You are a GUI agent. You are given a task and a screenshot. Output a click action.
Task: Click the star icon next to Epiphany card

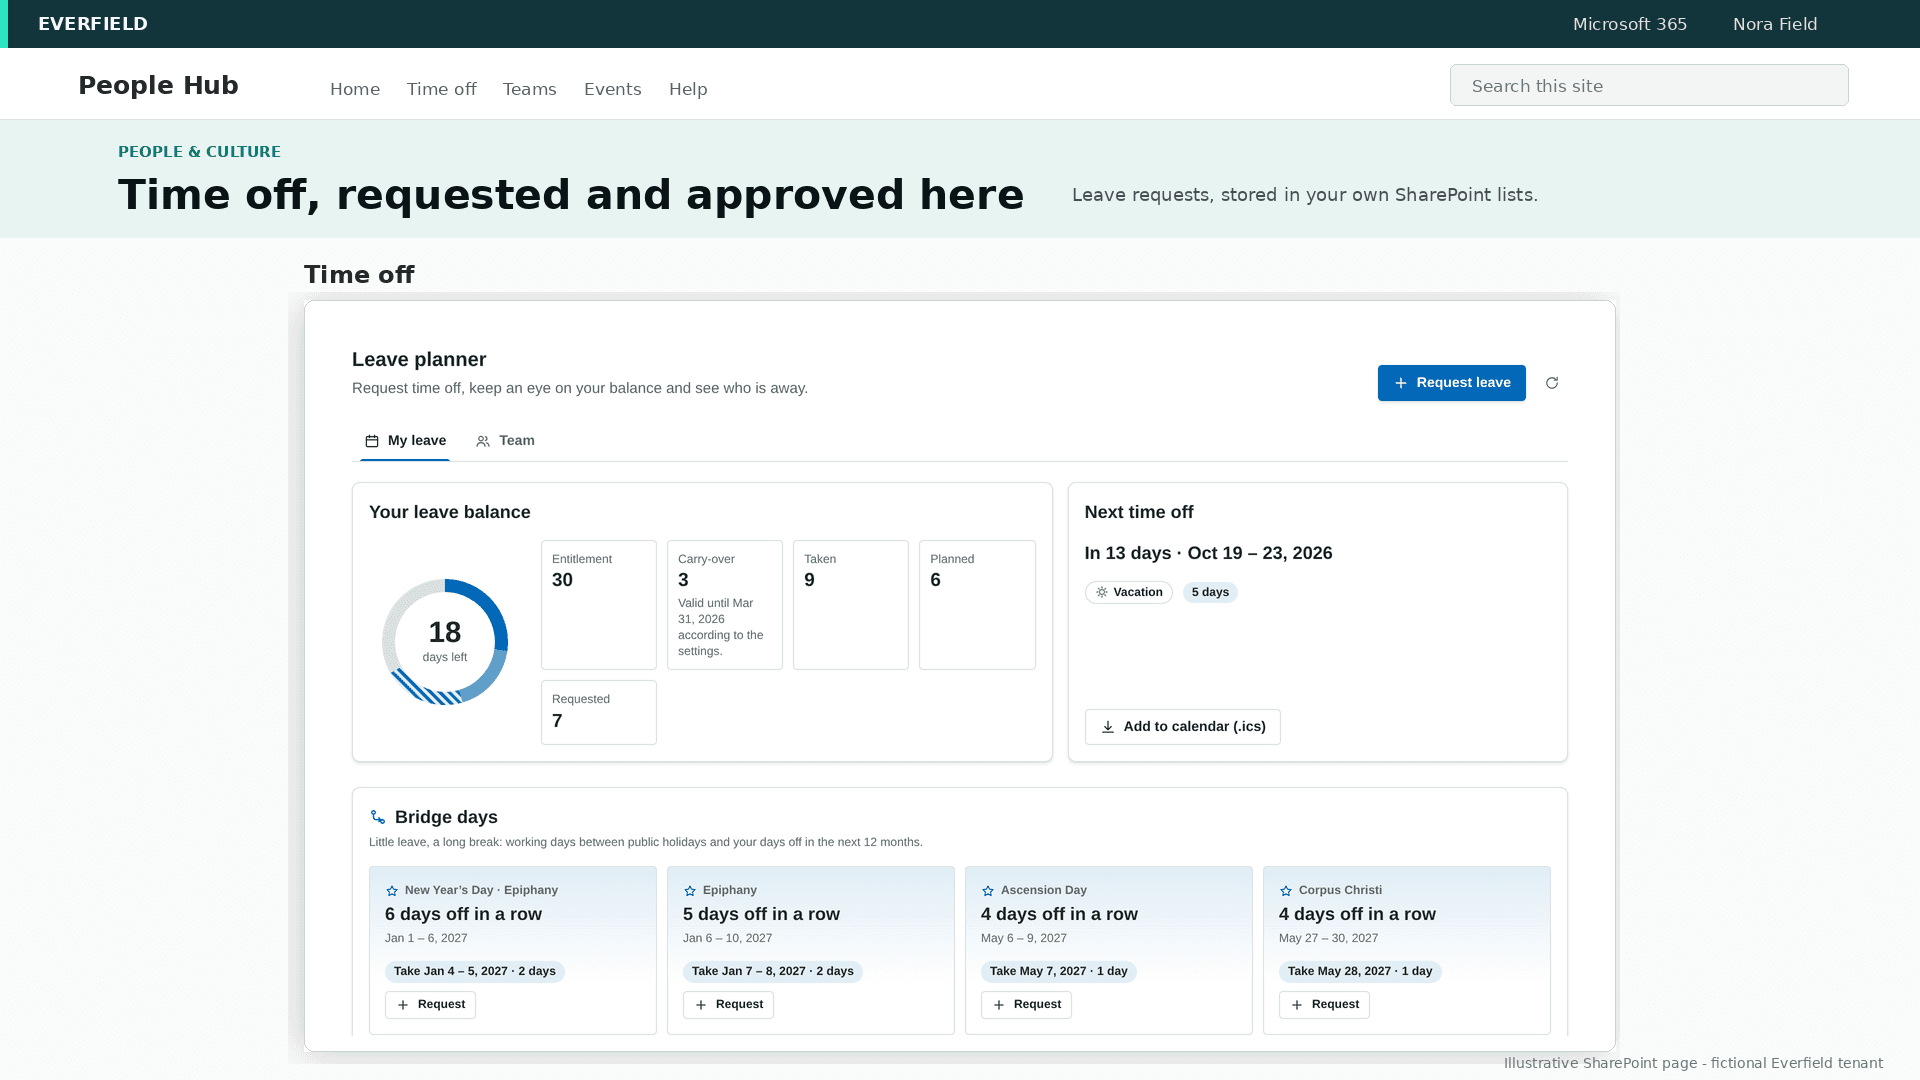pyautogui.click(x=690, y=891)
